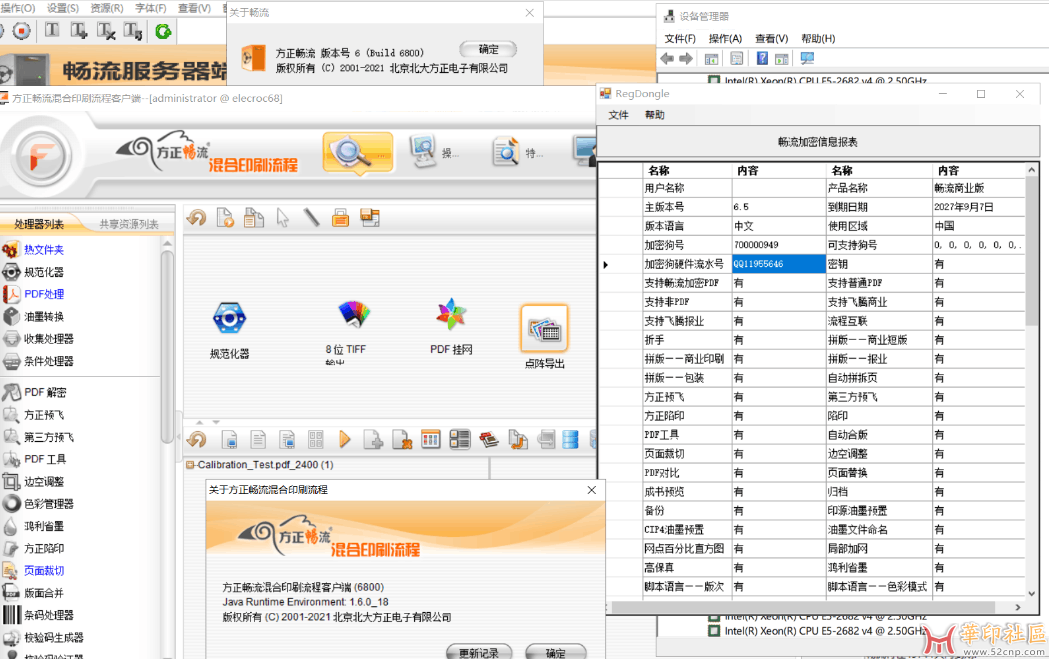Click the RegDongle table scroll-up arrow
The image size is (1049, 659).
point(1032,171)
